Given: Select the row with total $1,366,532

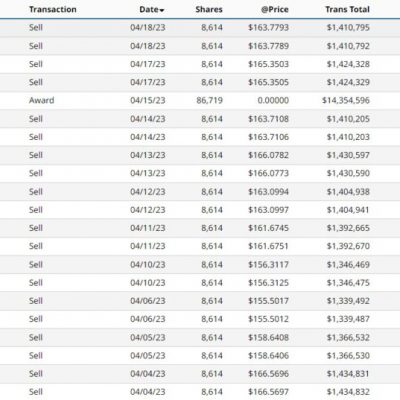Looking at the screenshot, I should coord(200,337).
